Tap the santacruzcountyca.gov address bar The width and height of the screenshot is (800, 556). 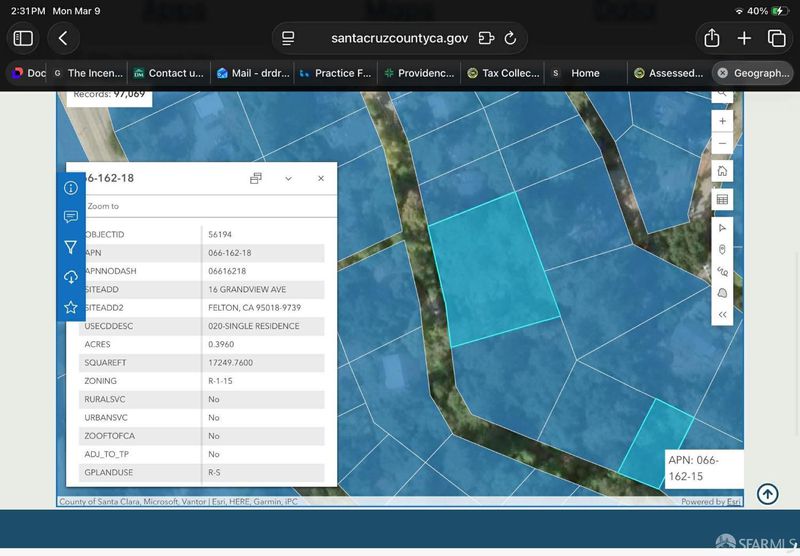click(x=400, y=38)
